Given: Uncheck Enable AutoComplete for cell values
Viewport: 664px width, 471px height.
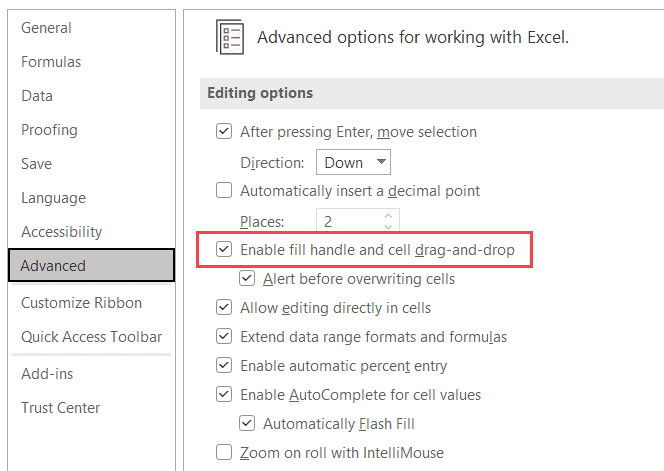Looking at the screenshot, I should 224,395.
